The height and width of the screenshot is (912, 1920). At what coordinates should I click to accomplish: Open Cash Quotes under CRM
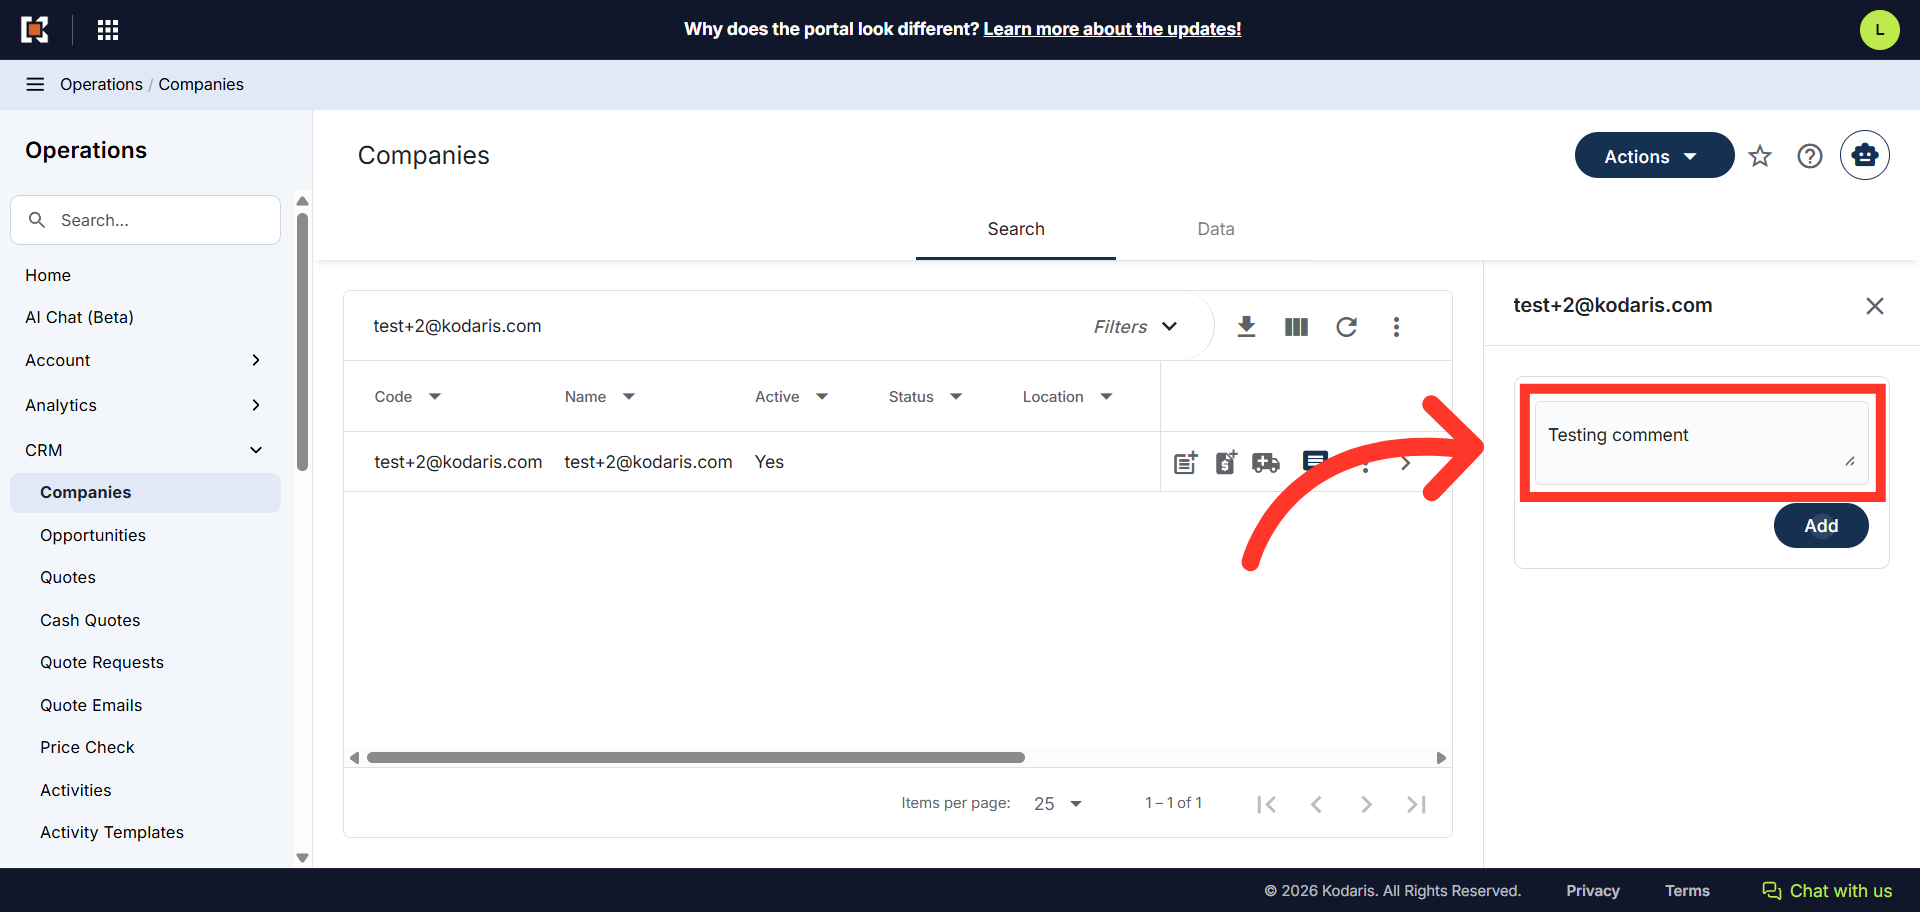point(90,620)
